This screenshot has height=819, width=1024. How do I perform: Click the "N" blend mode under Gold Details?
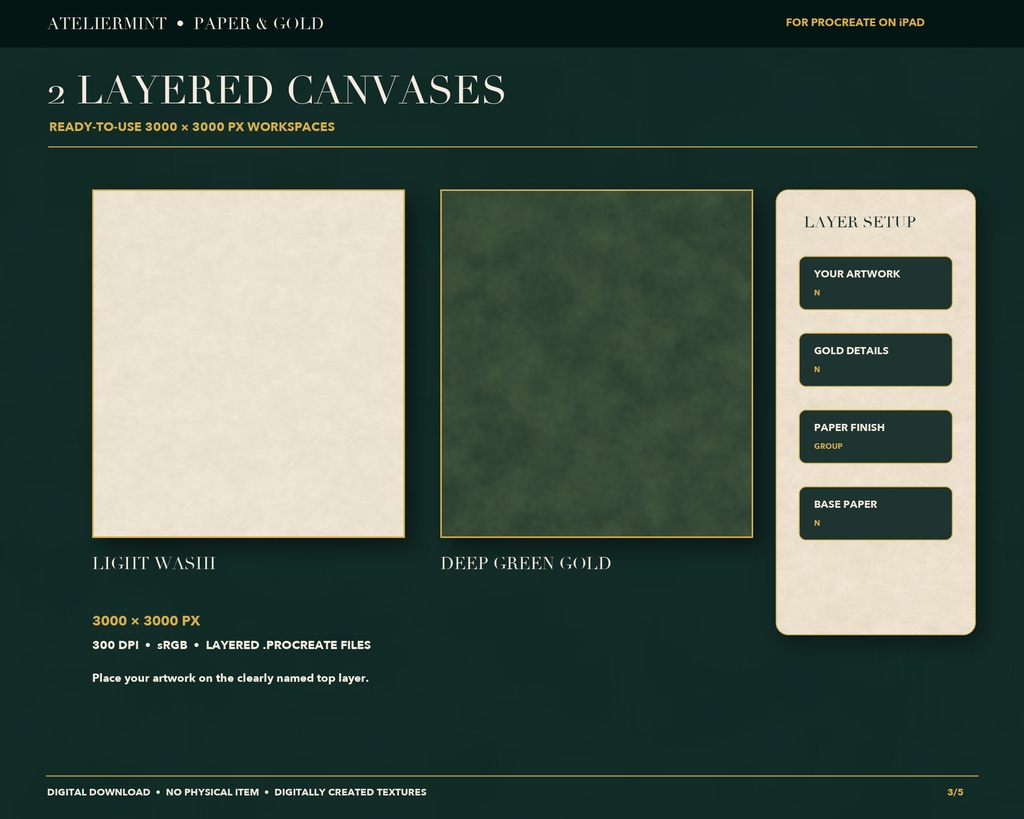(817, 370)
